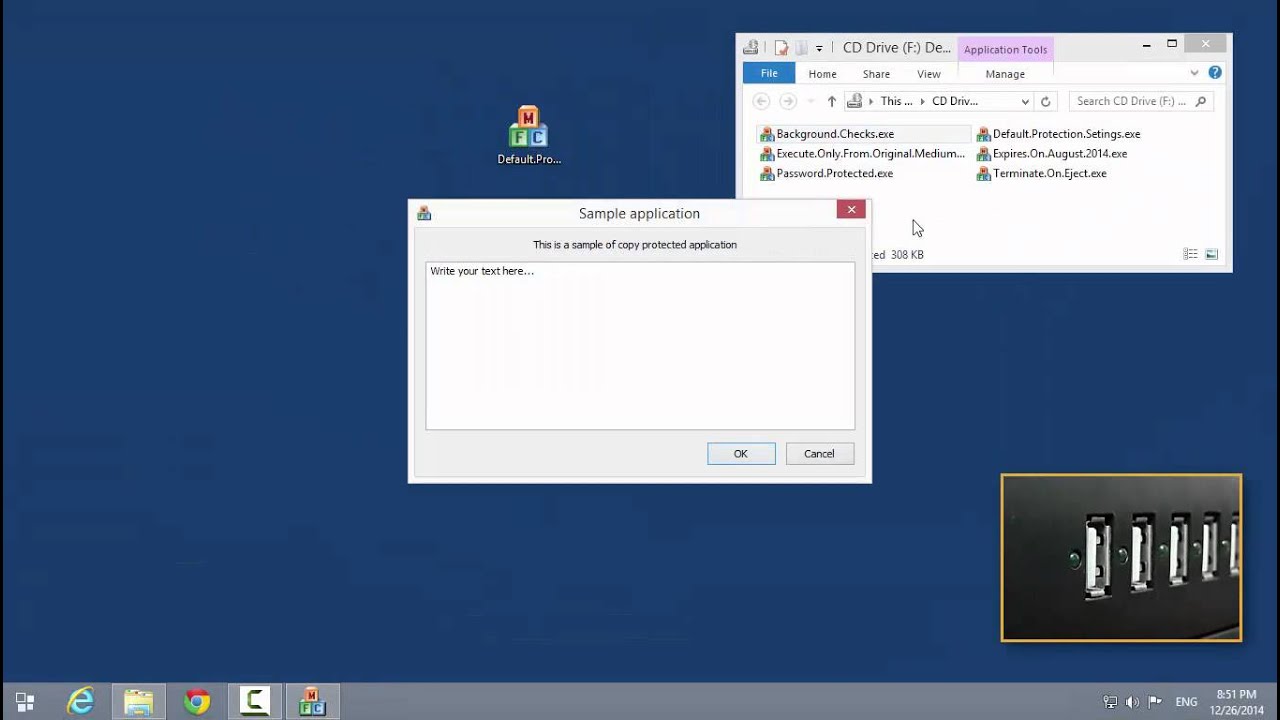Click OK in the Sample application dialog
This screenshot has height=720, width=1280.
pos(741,454)
